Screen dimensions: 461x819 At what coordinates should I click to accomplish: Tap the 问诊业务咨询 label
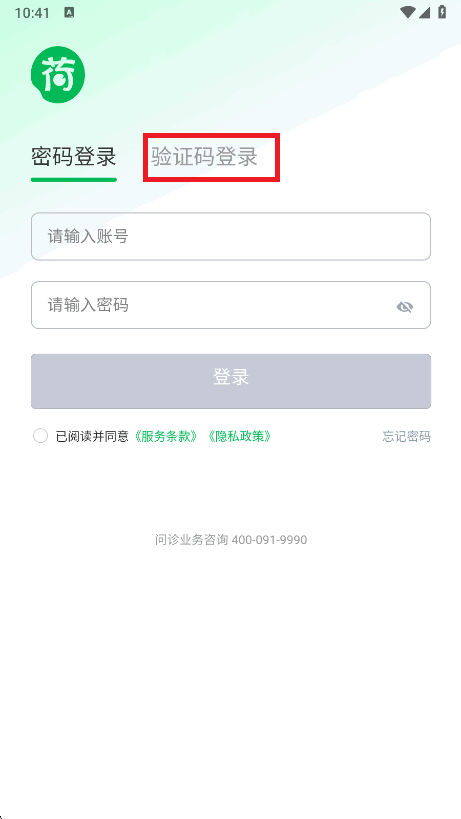192,540
